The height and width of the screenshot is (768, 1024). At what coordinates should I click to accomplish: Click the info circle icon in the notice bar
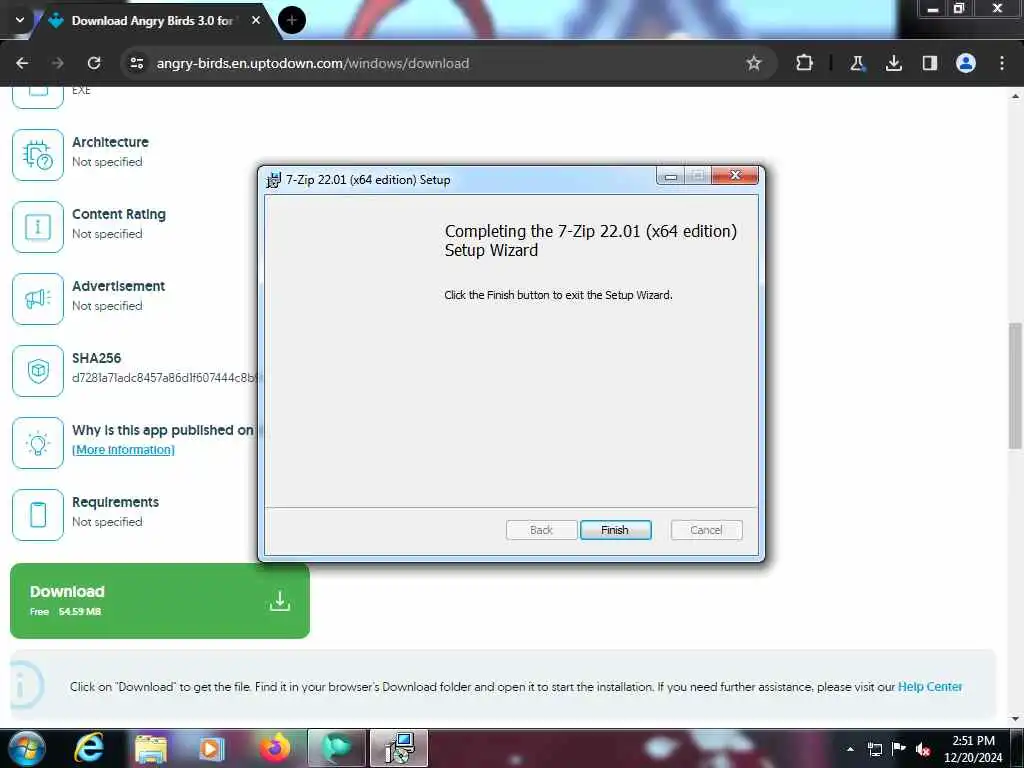coord(24,685)
